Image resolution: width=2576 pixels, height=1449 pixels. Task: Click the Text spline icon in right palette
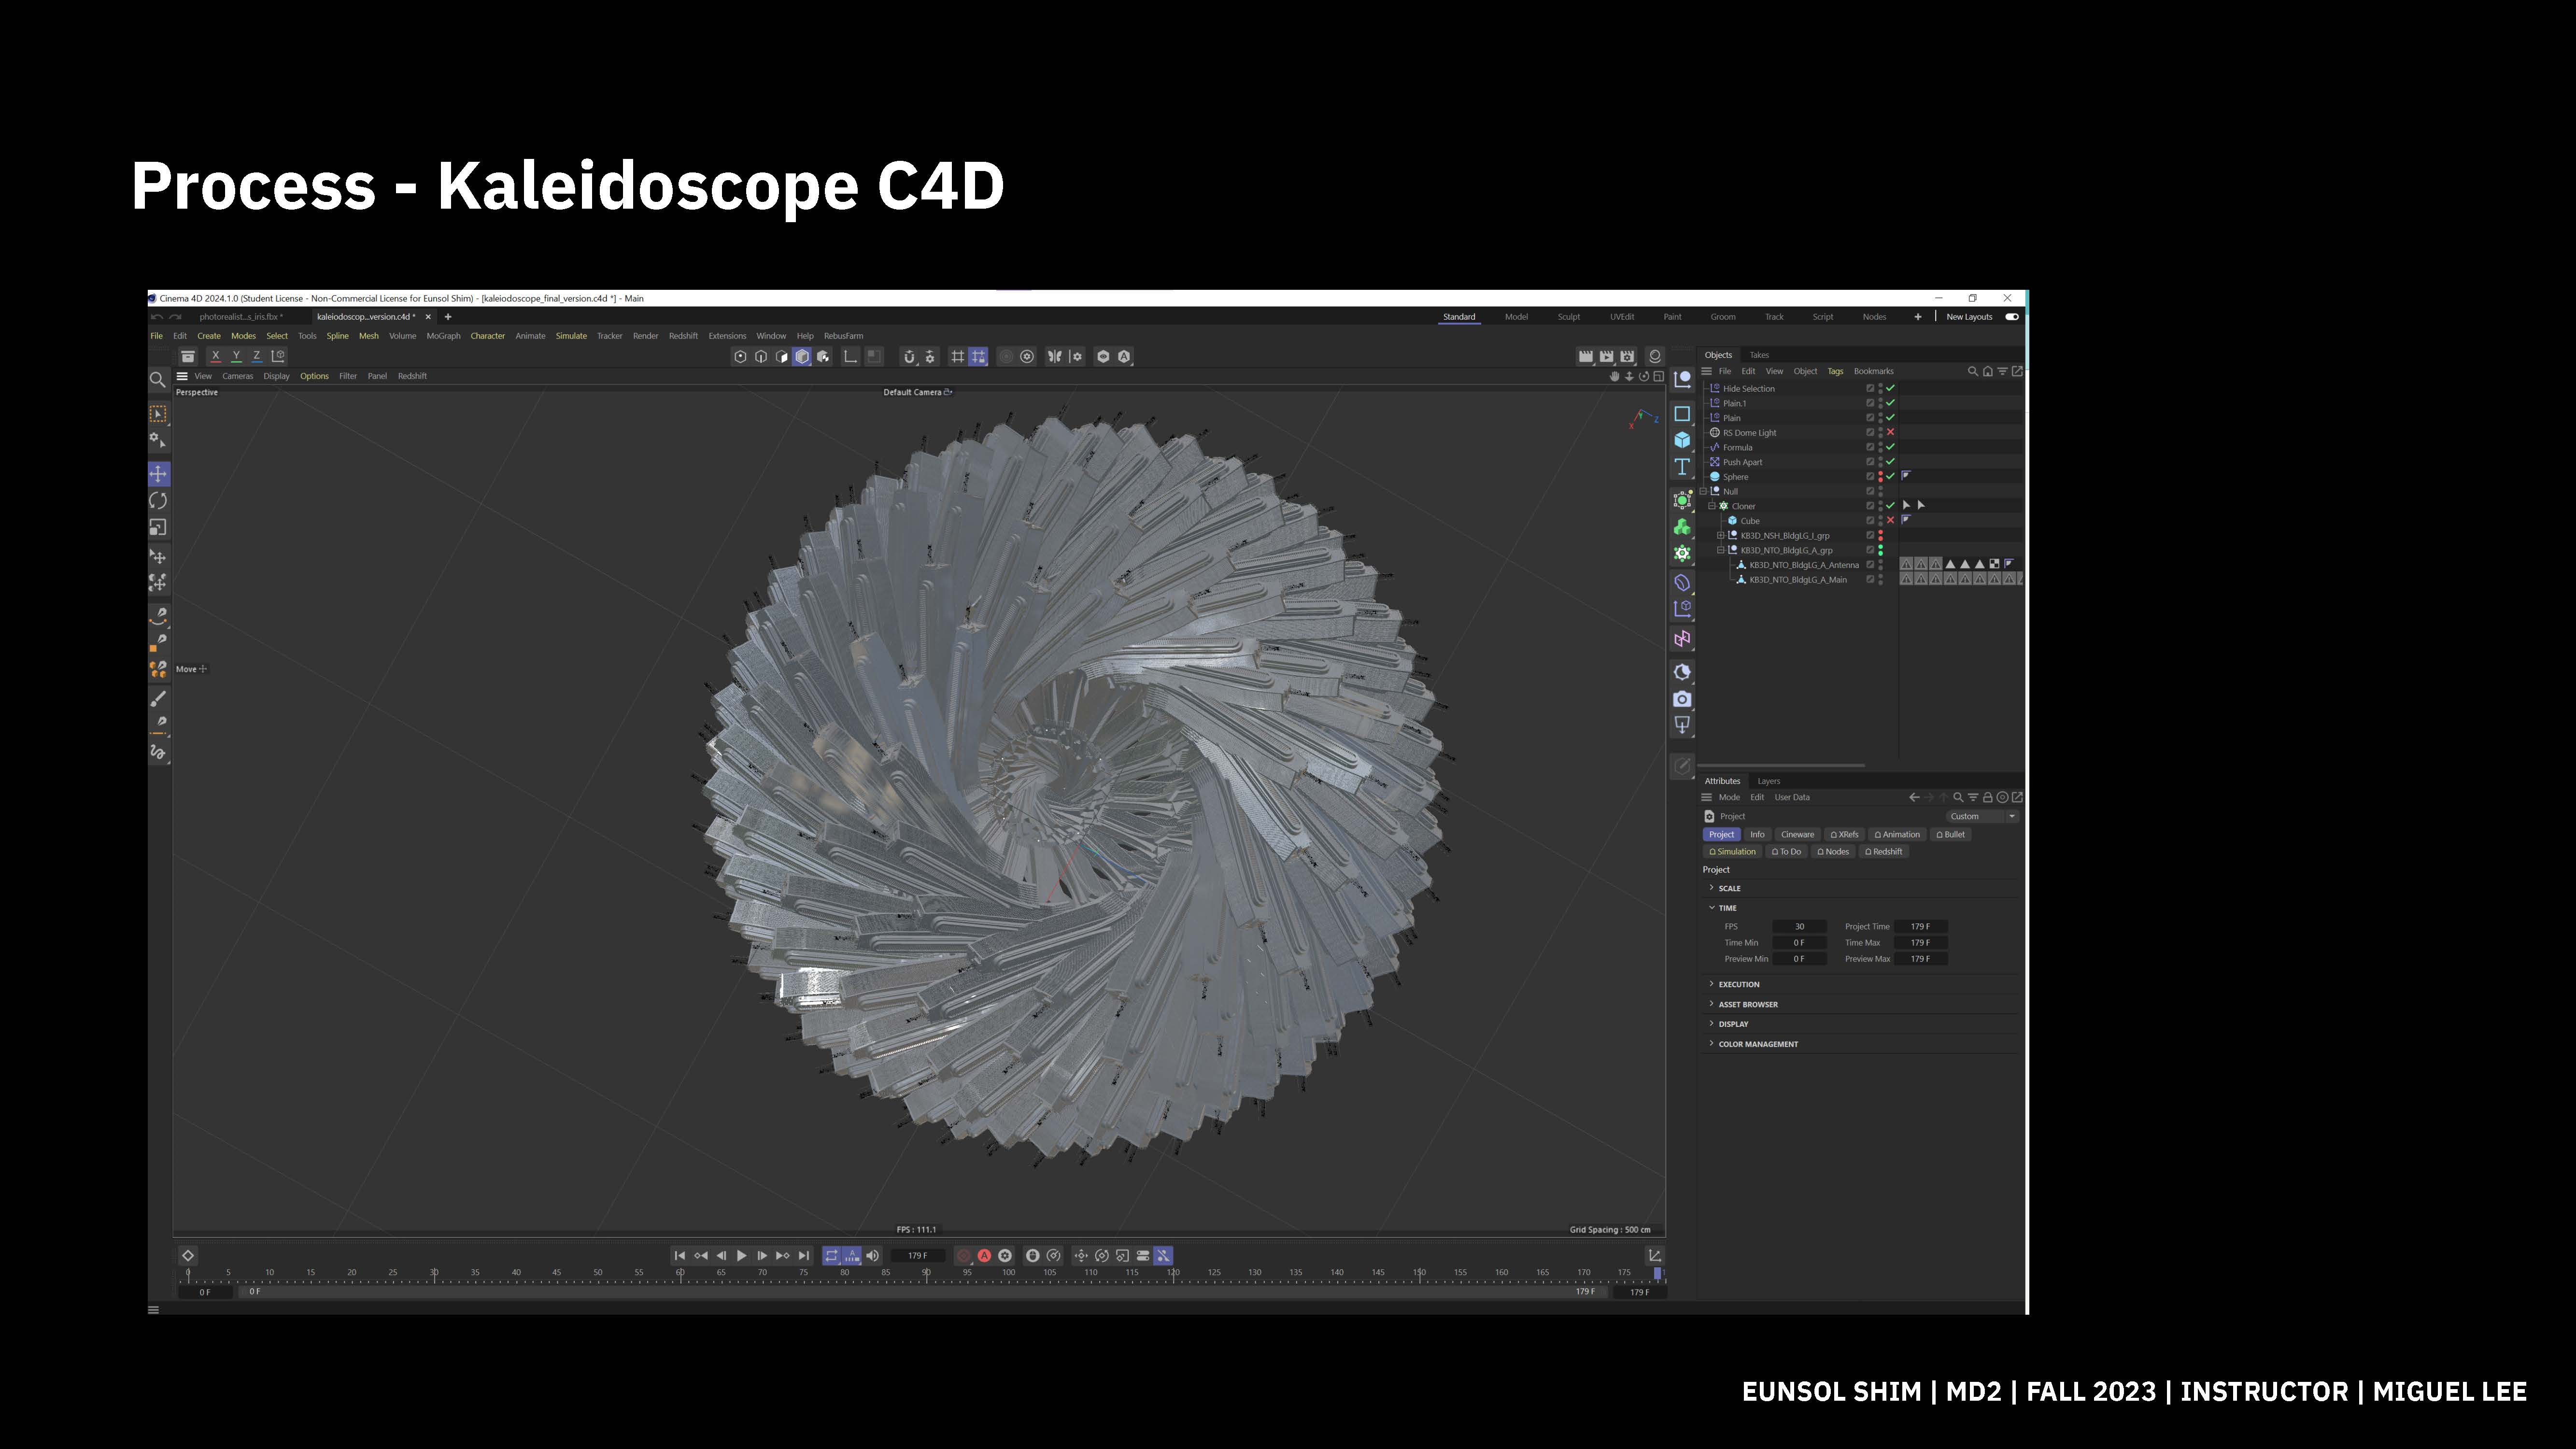tap(1682, 467)
